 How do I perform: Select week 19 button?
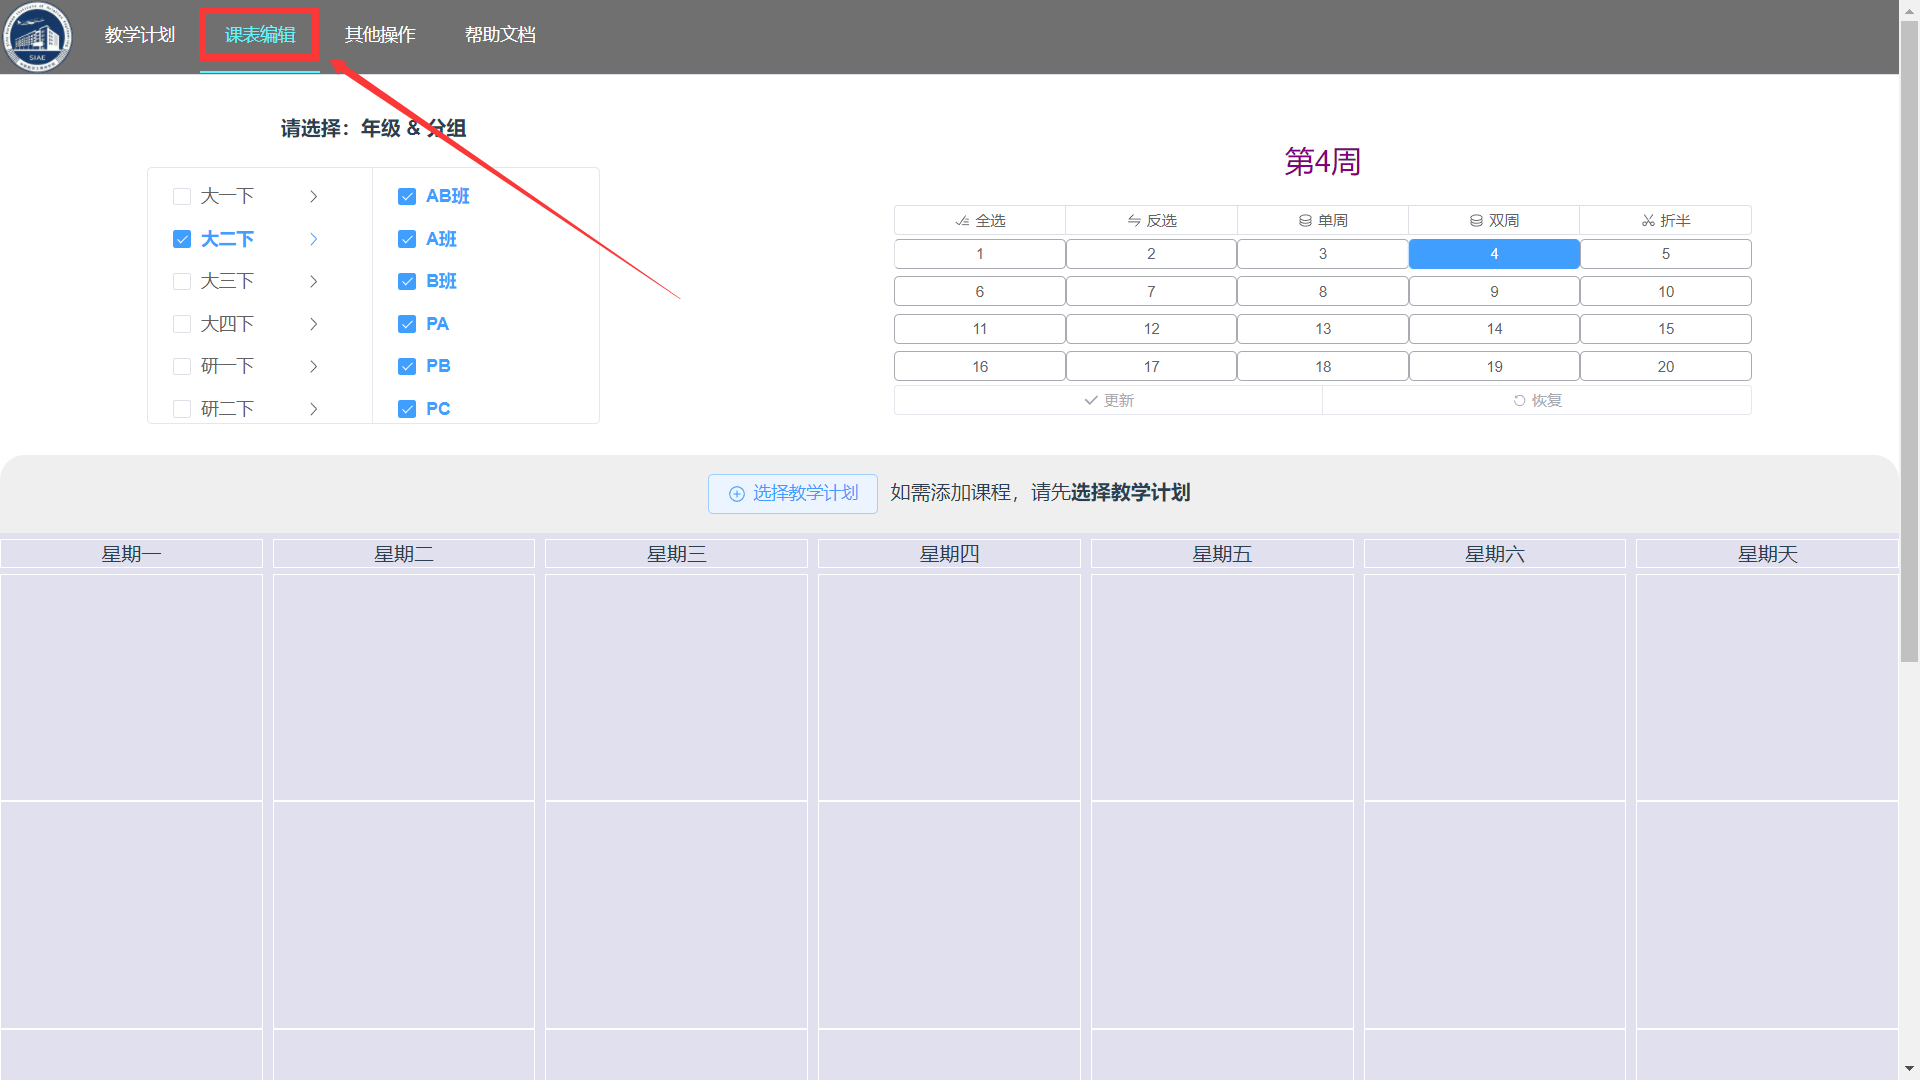click(x=1494, y=366)
